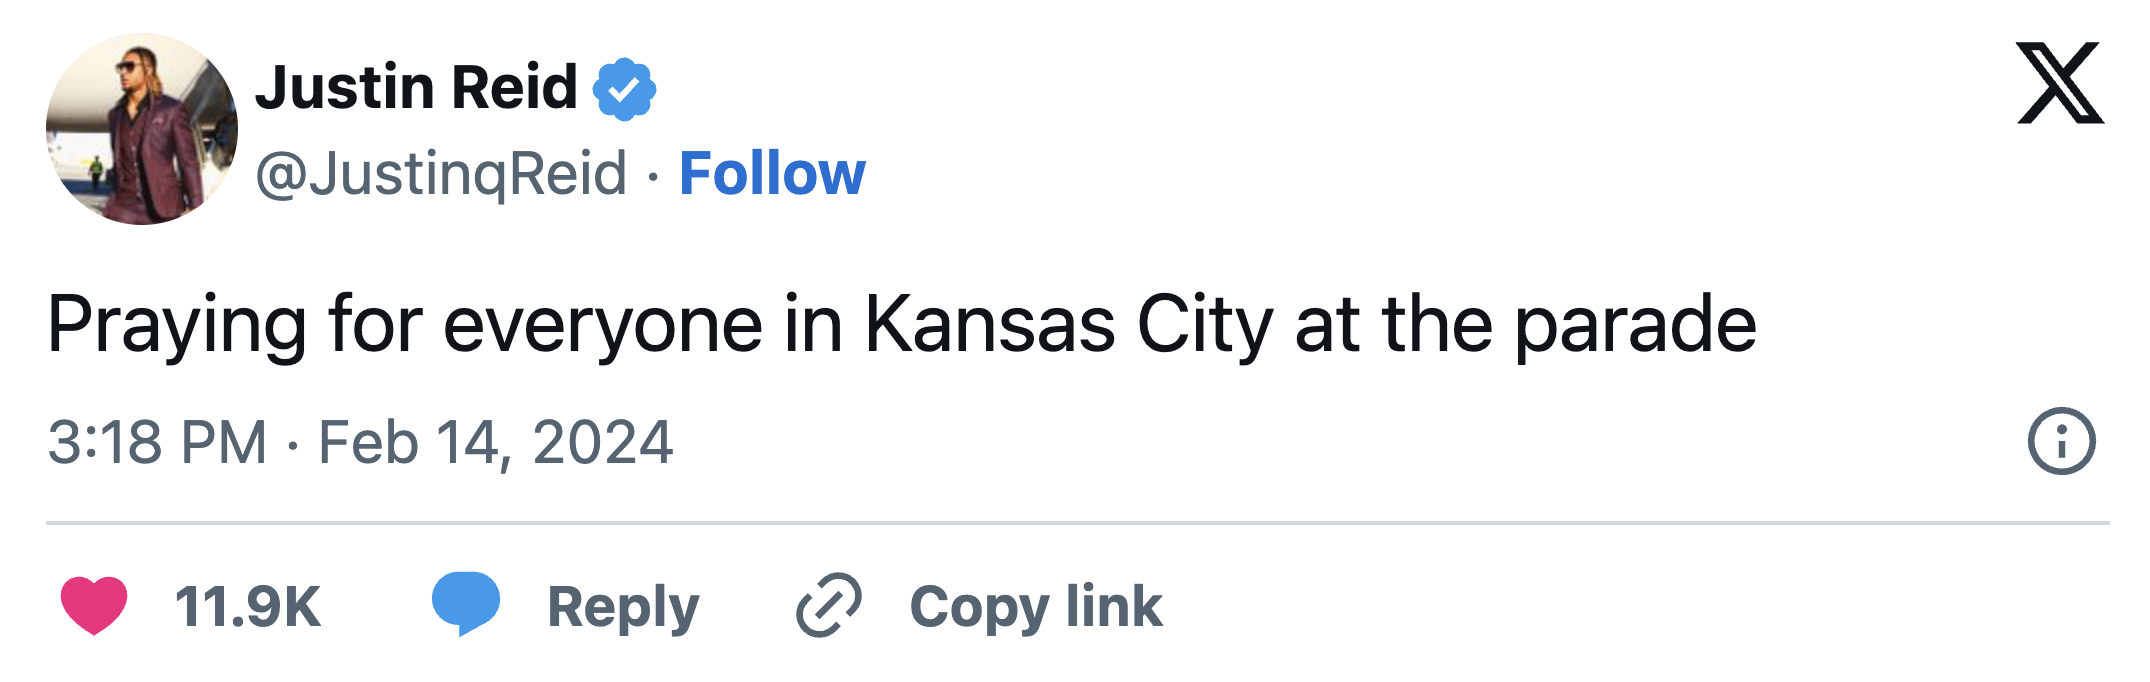The height and width of the screenshot is (682, 2150).
Task: Click the blue reply speech bubble icon
Action: (x=465, y=603)
